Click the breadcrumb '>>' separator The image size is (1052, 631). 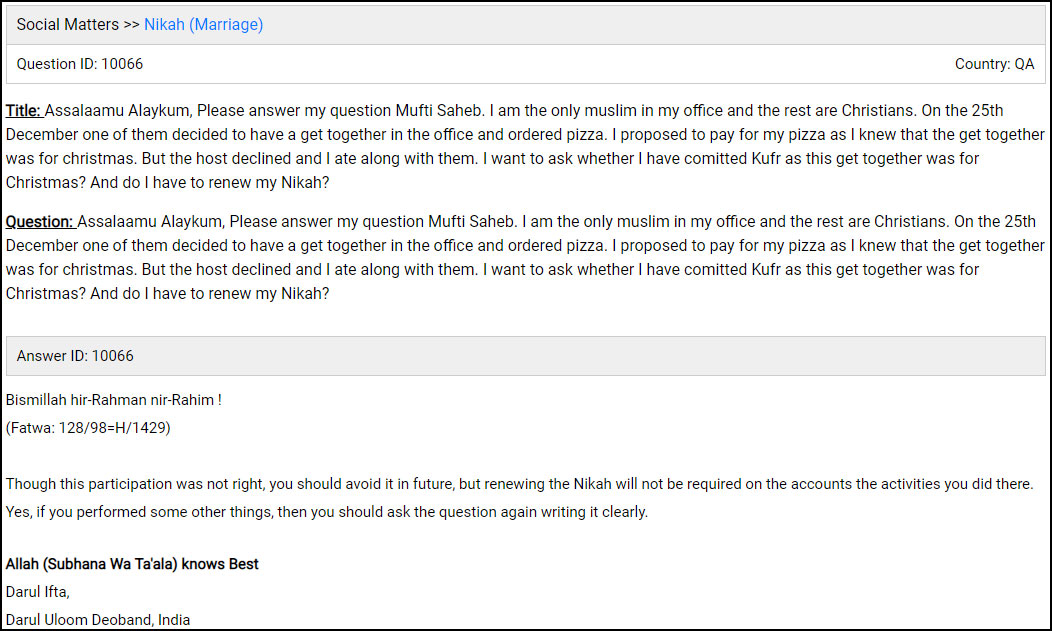(x=130, y=25)
